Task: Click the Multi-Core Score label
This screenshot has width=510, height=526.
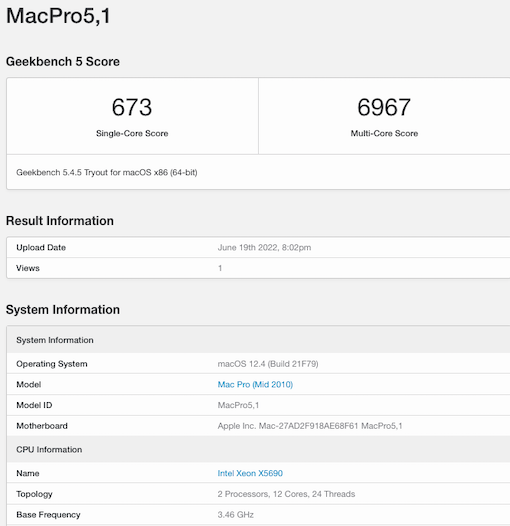Action: tap(384, 134)
